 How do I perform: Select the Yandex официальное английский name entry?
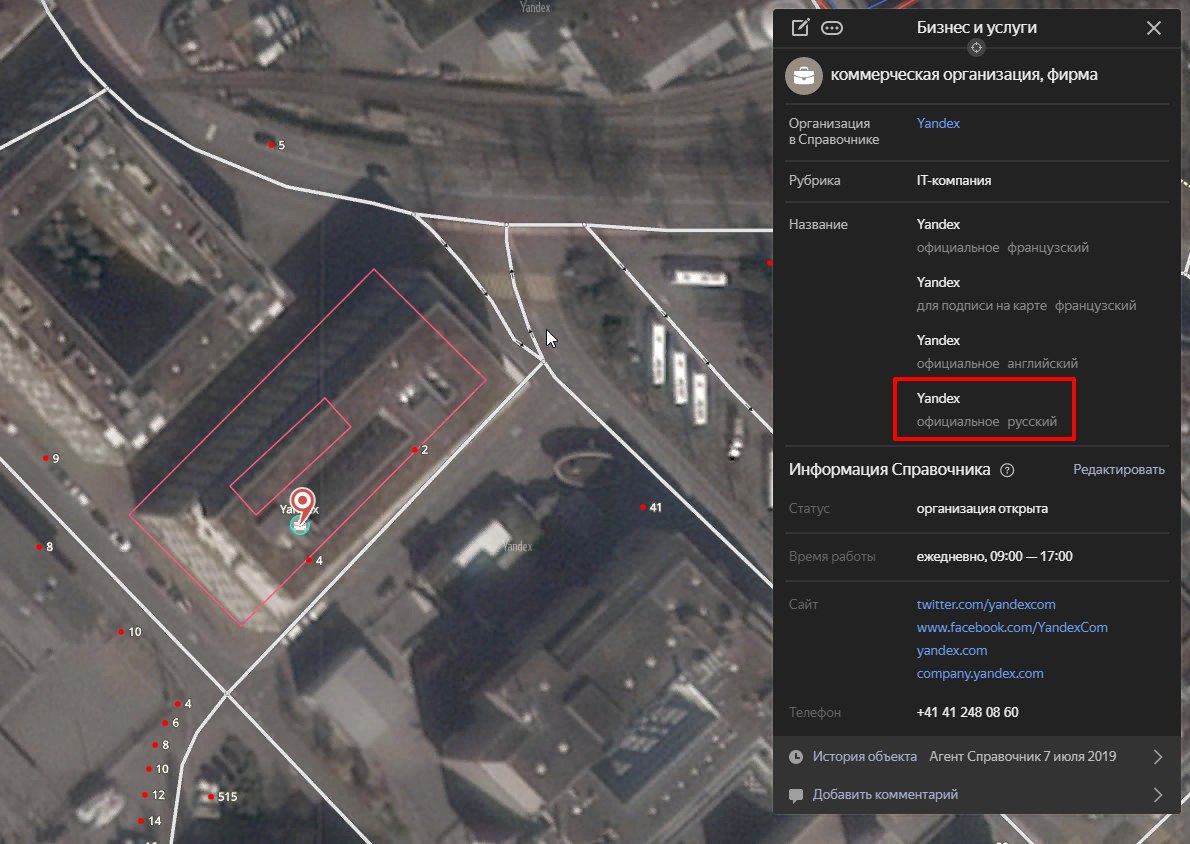(997, 351)
